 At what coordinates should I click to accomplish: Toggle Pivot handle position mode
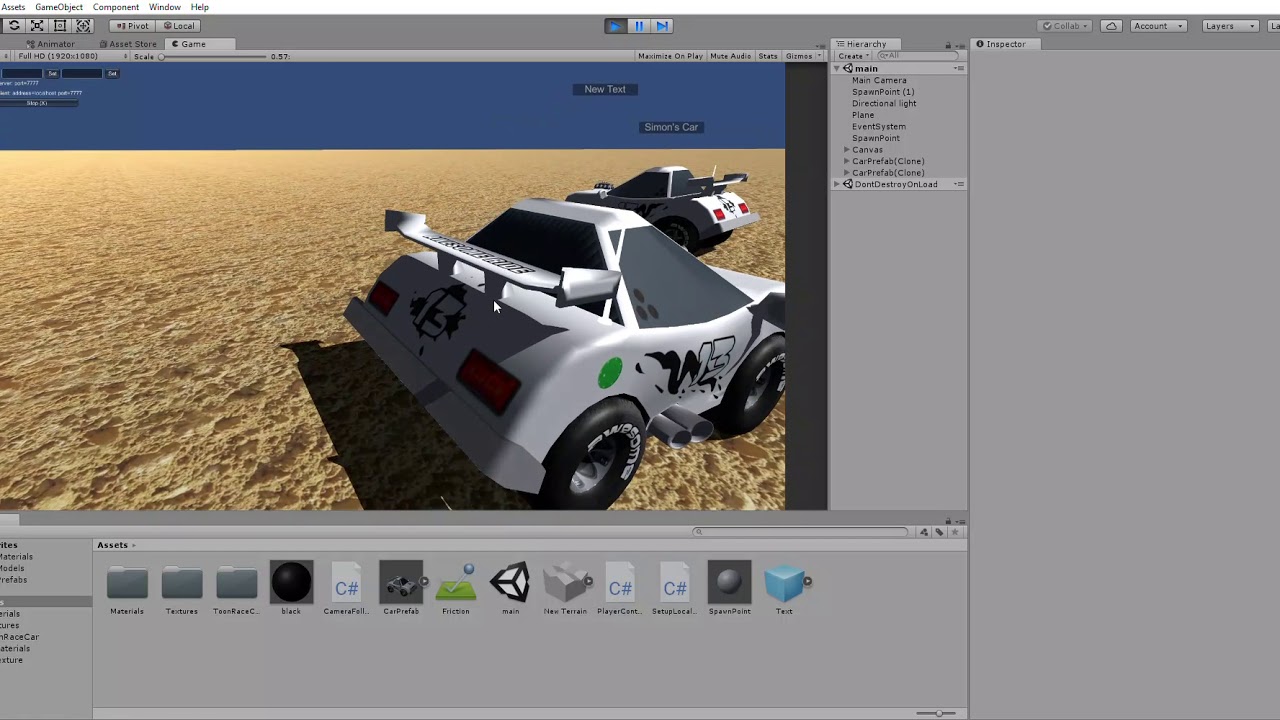(x=131, y=26)
